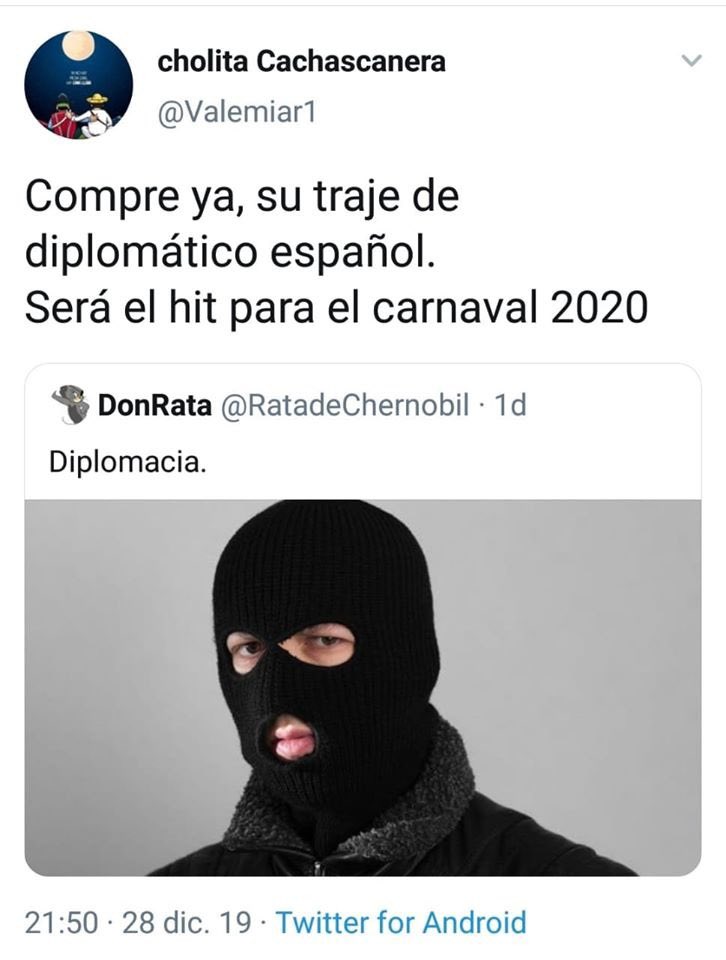Click the Diplomacia. quoted tweet text

(127, 462)
